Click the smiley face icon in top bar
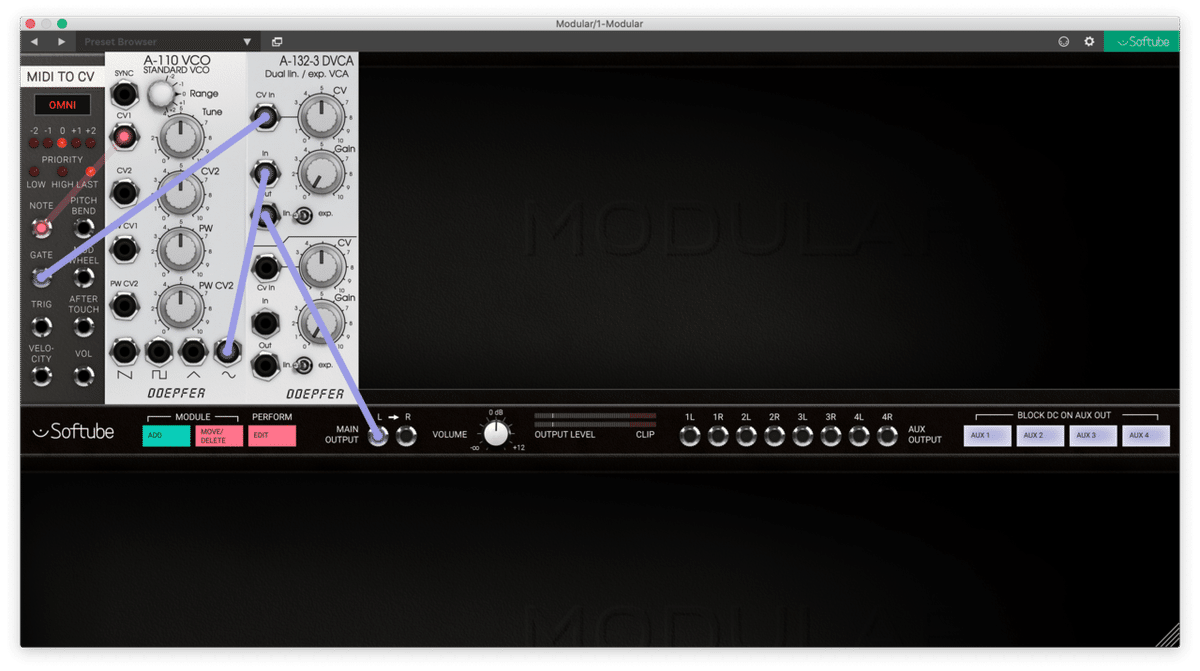1200x671 pixels. point(1064,42)
